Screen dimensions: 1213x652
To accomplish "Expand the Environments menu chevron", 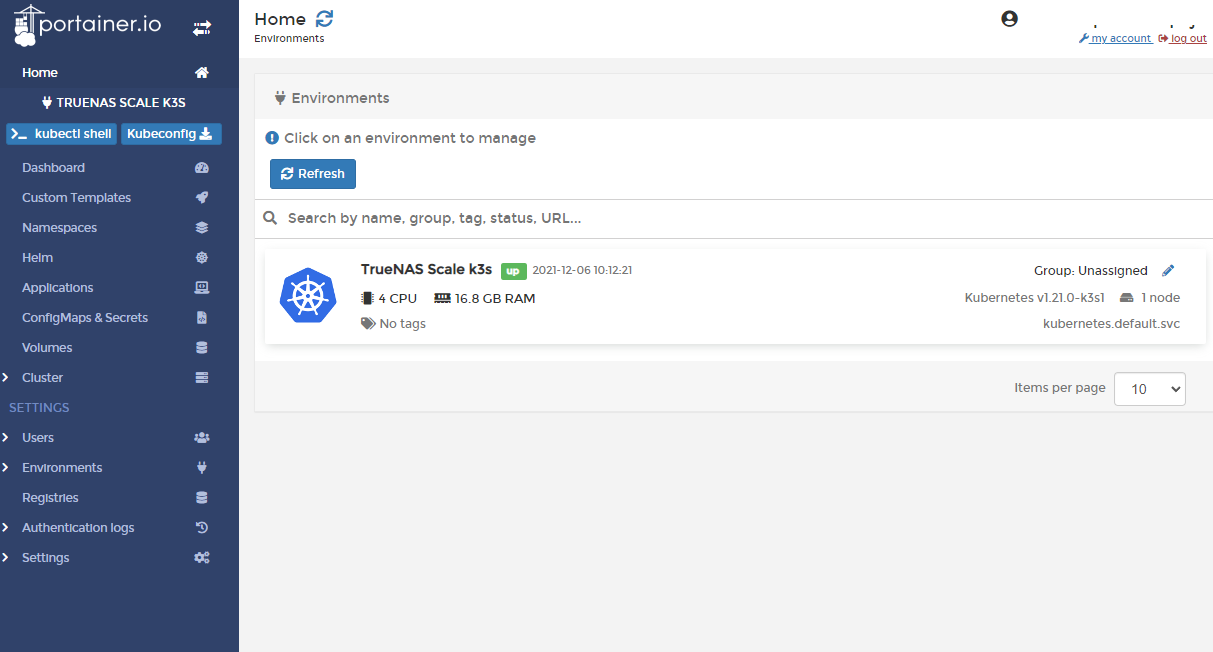I will tap(6, 468).
